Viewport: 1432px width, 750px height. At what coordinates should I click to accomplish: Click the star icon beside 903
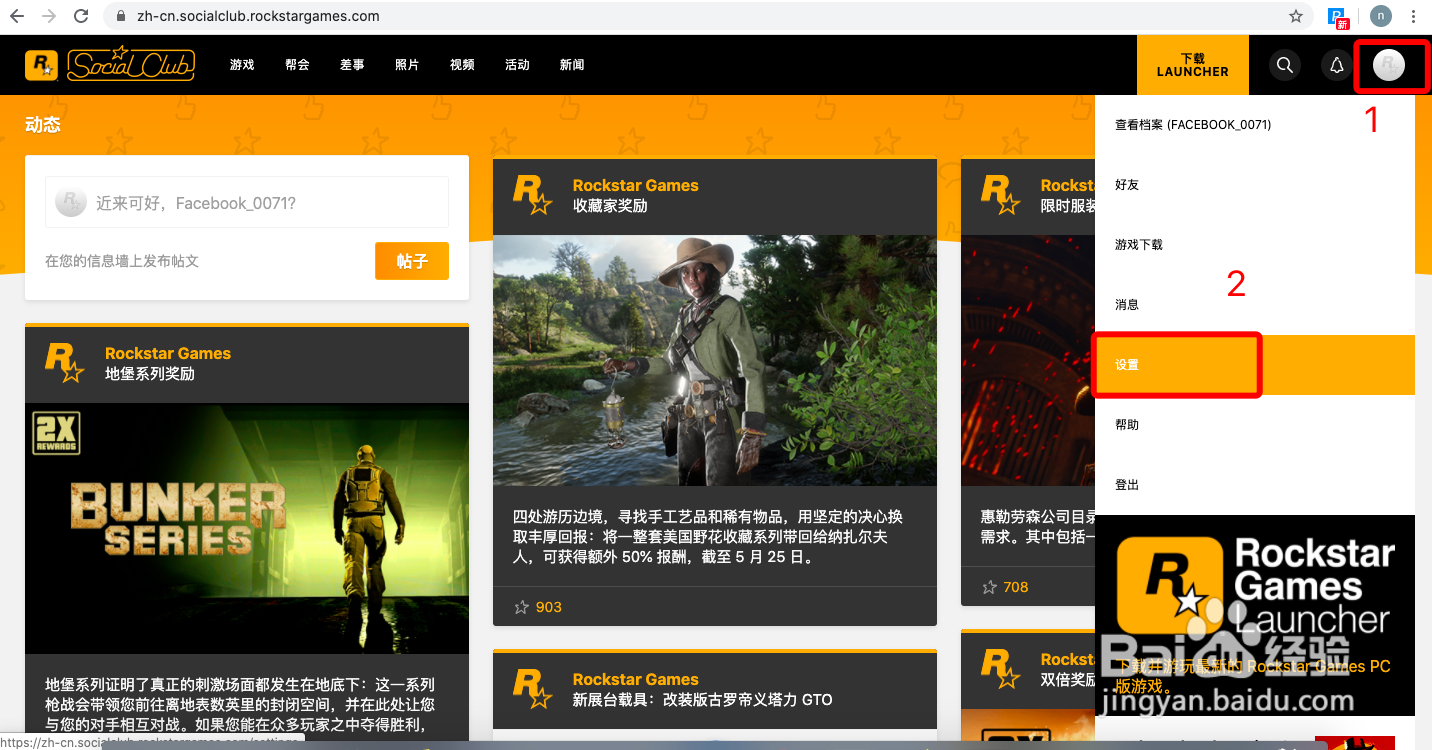[521, 607]
